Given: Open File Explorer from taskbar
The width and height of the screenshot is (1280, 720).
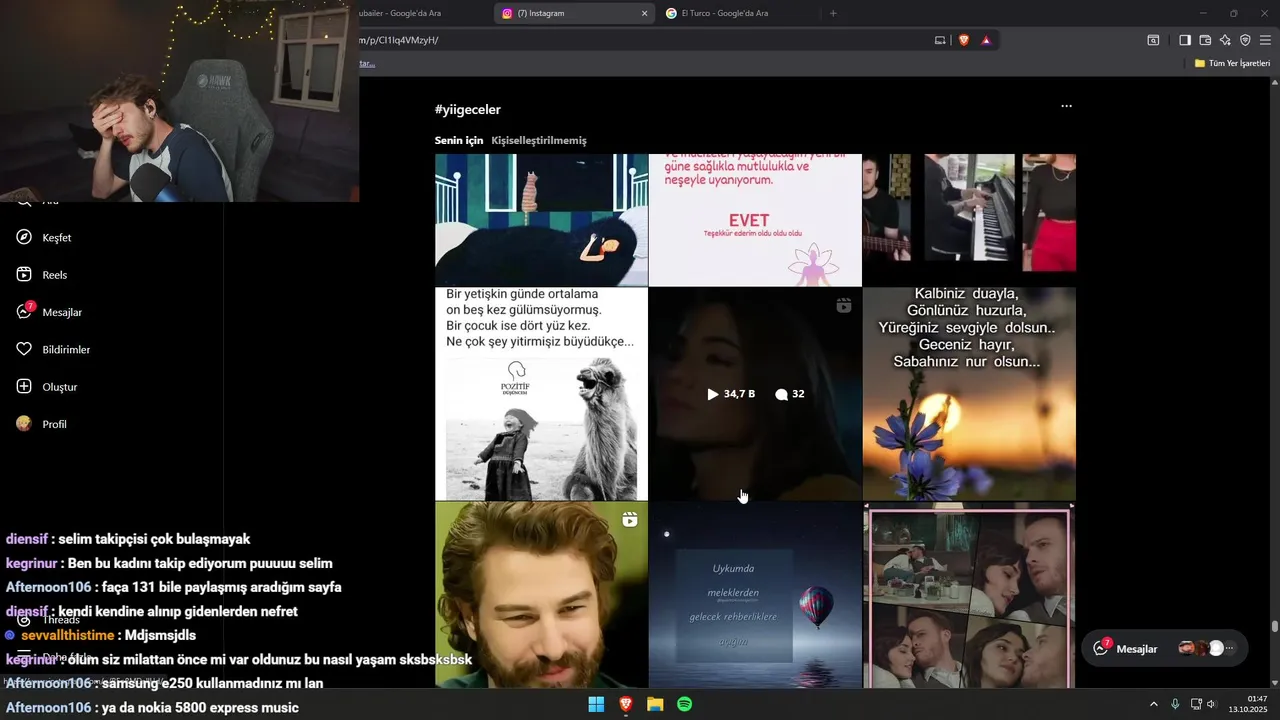Looking at the screenshot, I should (655, 705).
